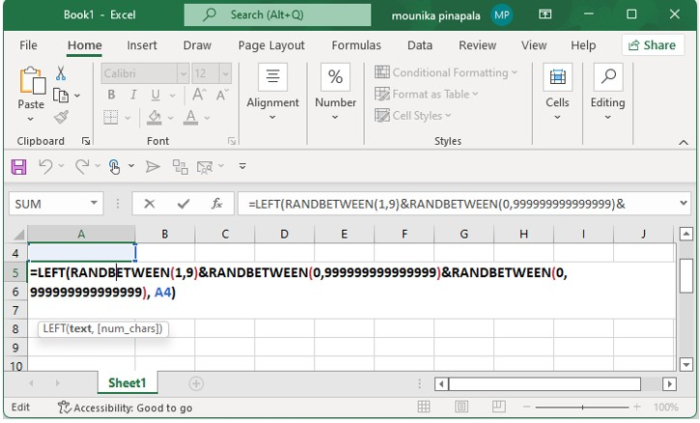This screenshot has height=423, width=700.
Task: Cancel the formula entry with X
Action: [150, 204]
